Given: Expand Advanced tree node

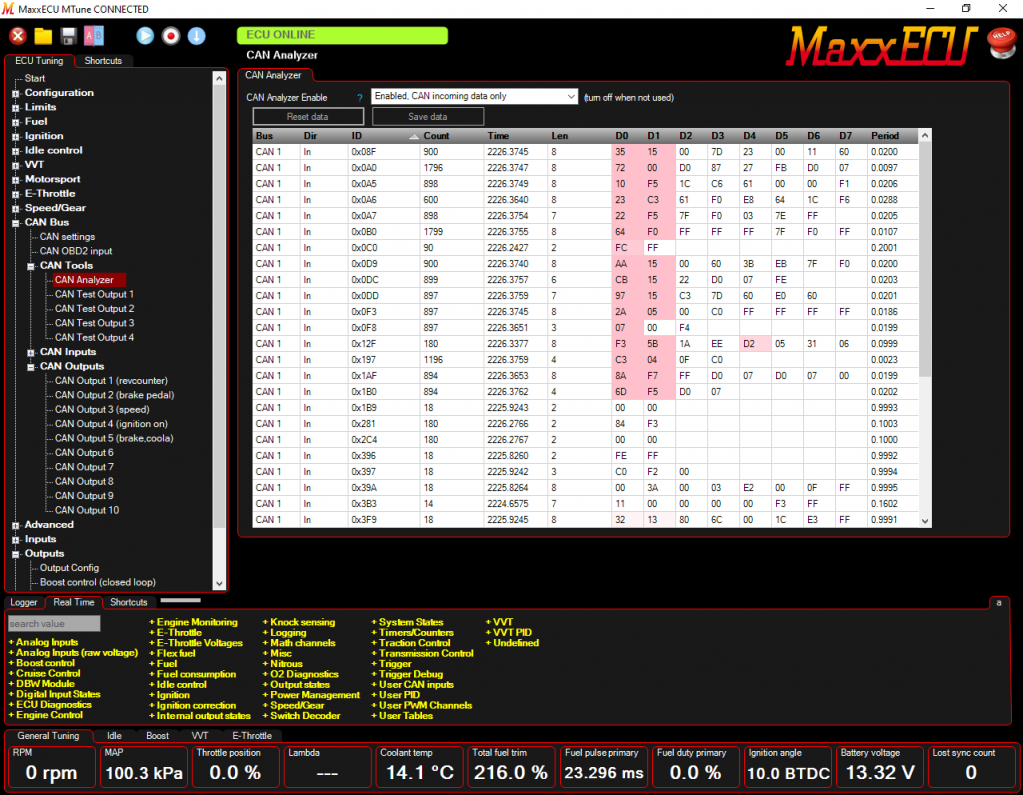Looking at the screenshot, I should coord(16,525).
